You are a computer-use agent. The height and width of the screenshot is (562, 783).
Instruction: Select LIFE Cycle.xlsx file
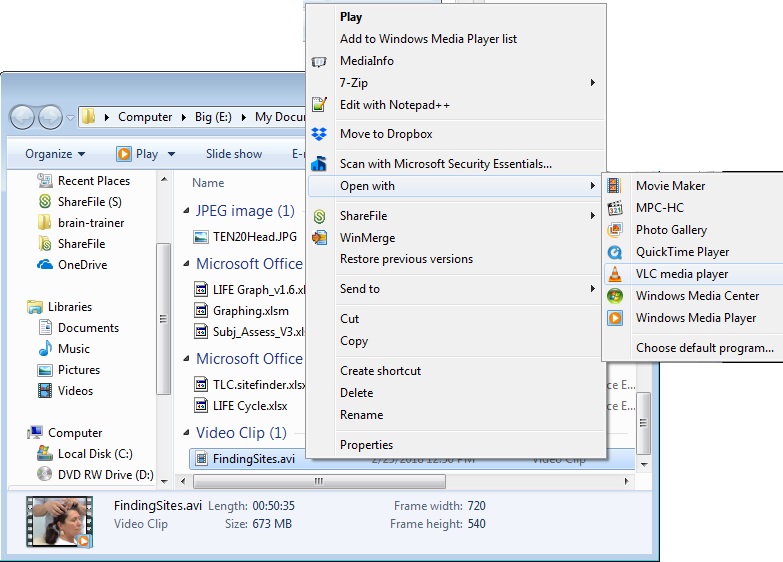pyautogui.click(x=250, y=406)
